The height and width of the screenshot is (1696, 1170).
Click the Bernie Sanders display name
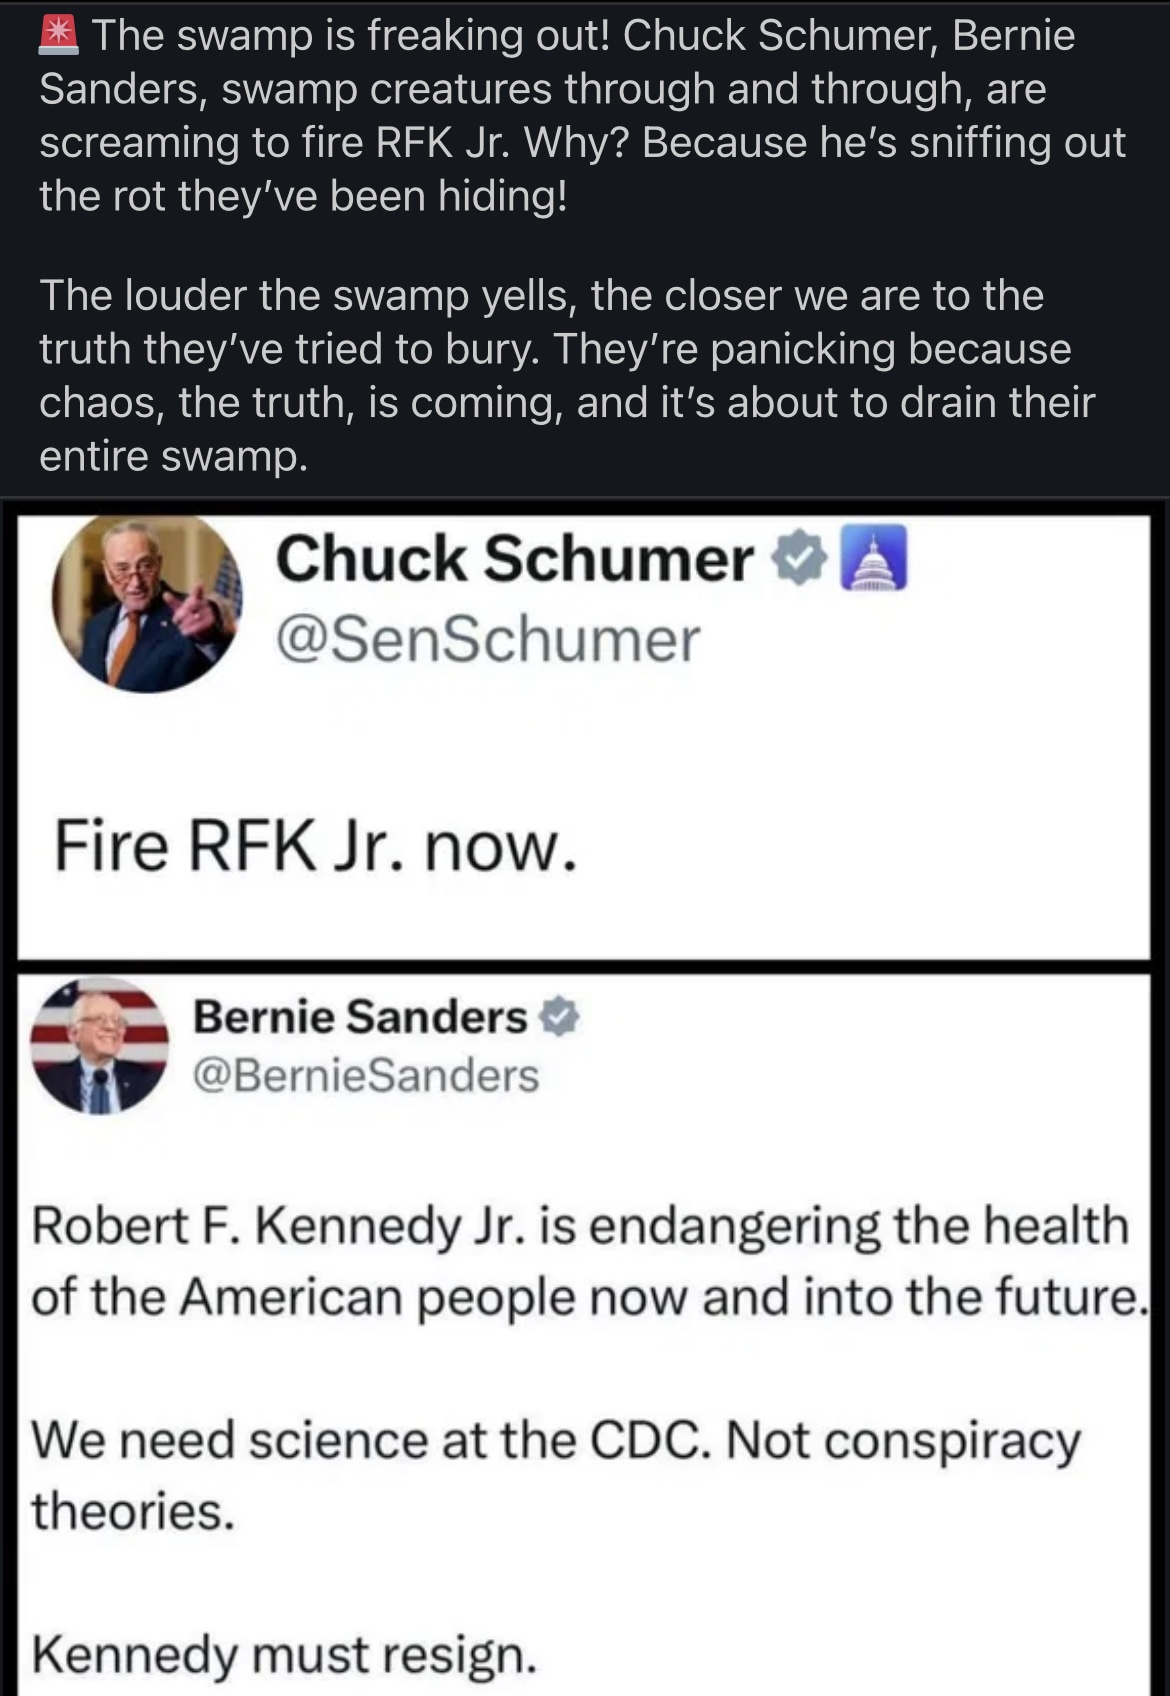pos(359,1017)
